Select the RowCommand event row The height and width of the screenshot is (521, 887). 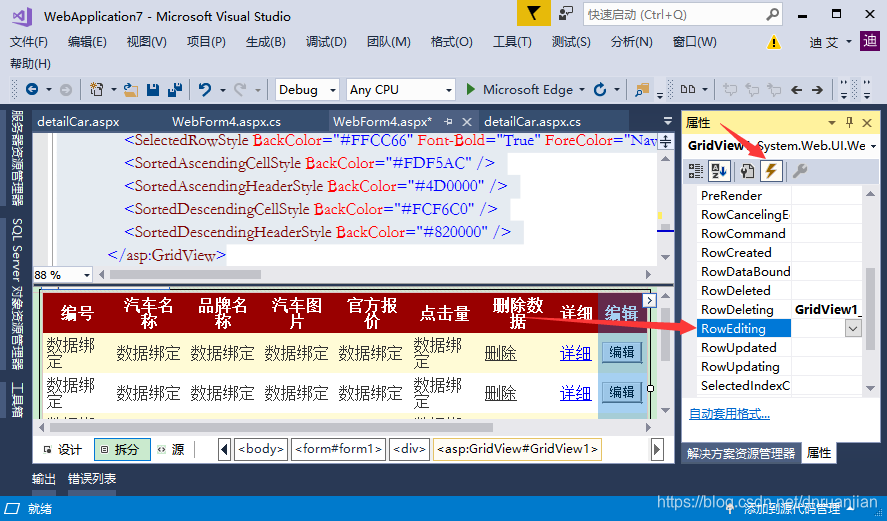pos(780,234)
